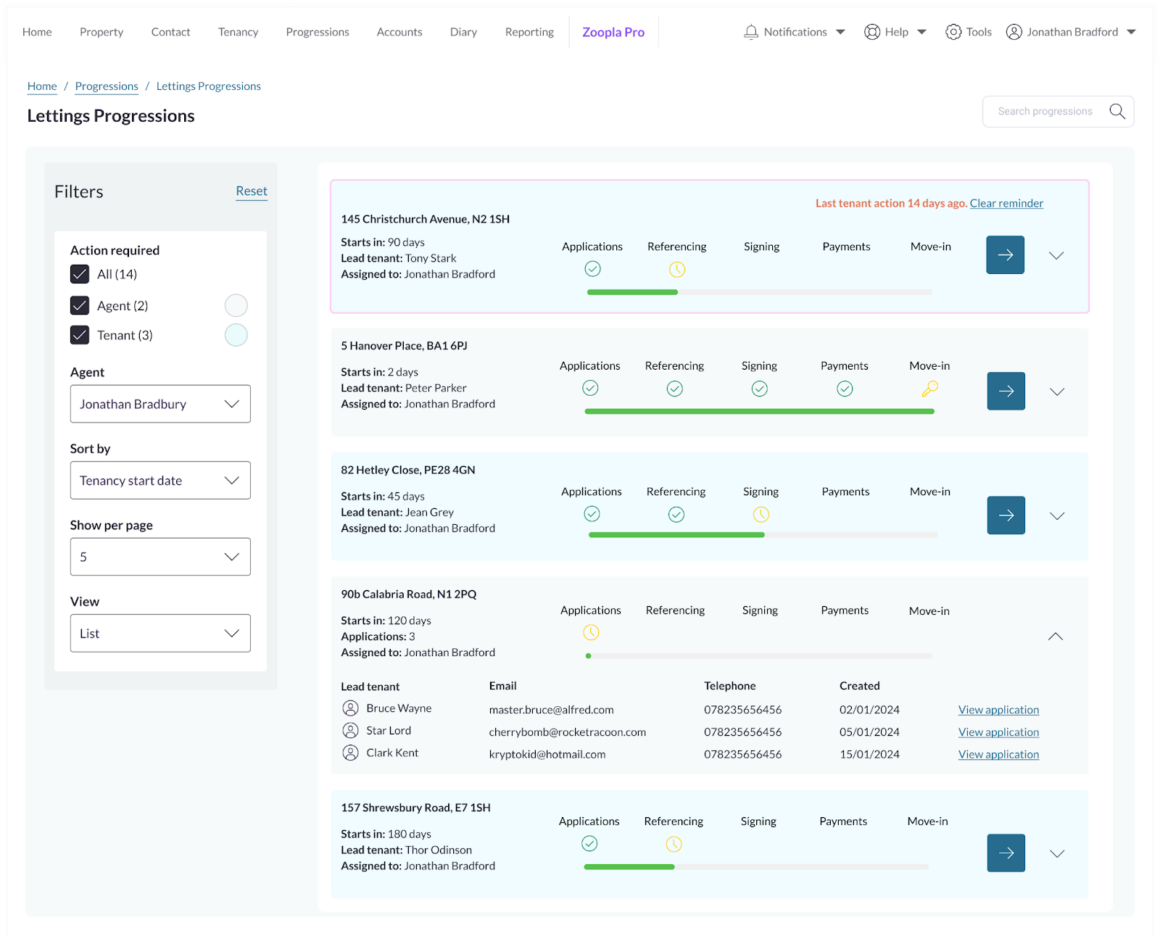Reset the filters

(x=251, y=191)
